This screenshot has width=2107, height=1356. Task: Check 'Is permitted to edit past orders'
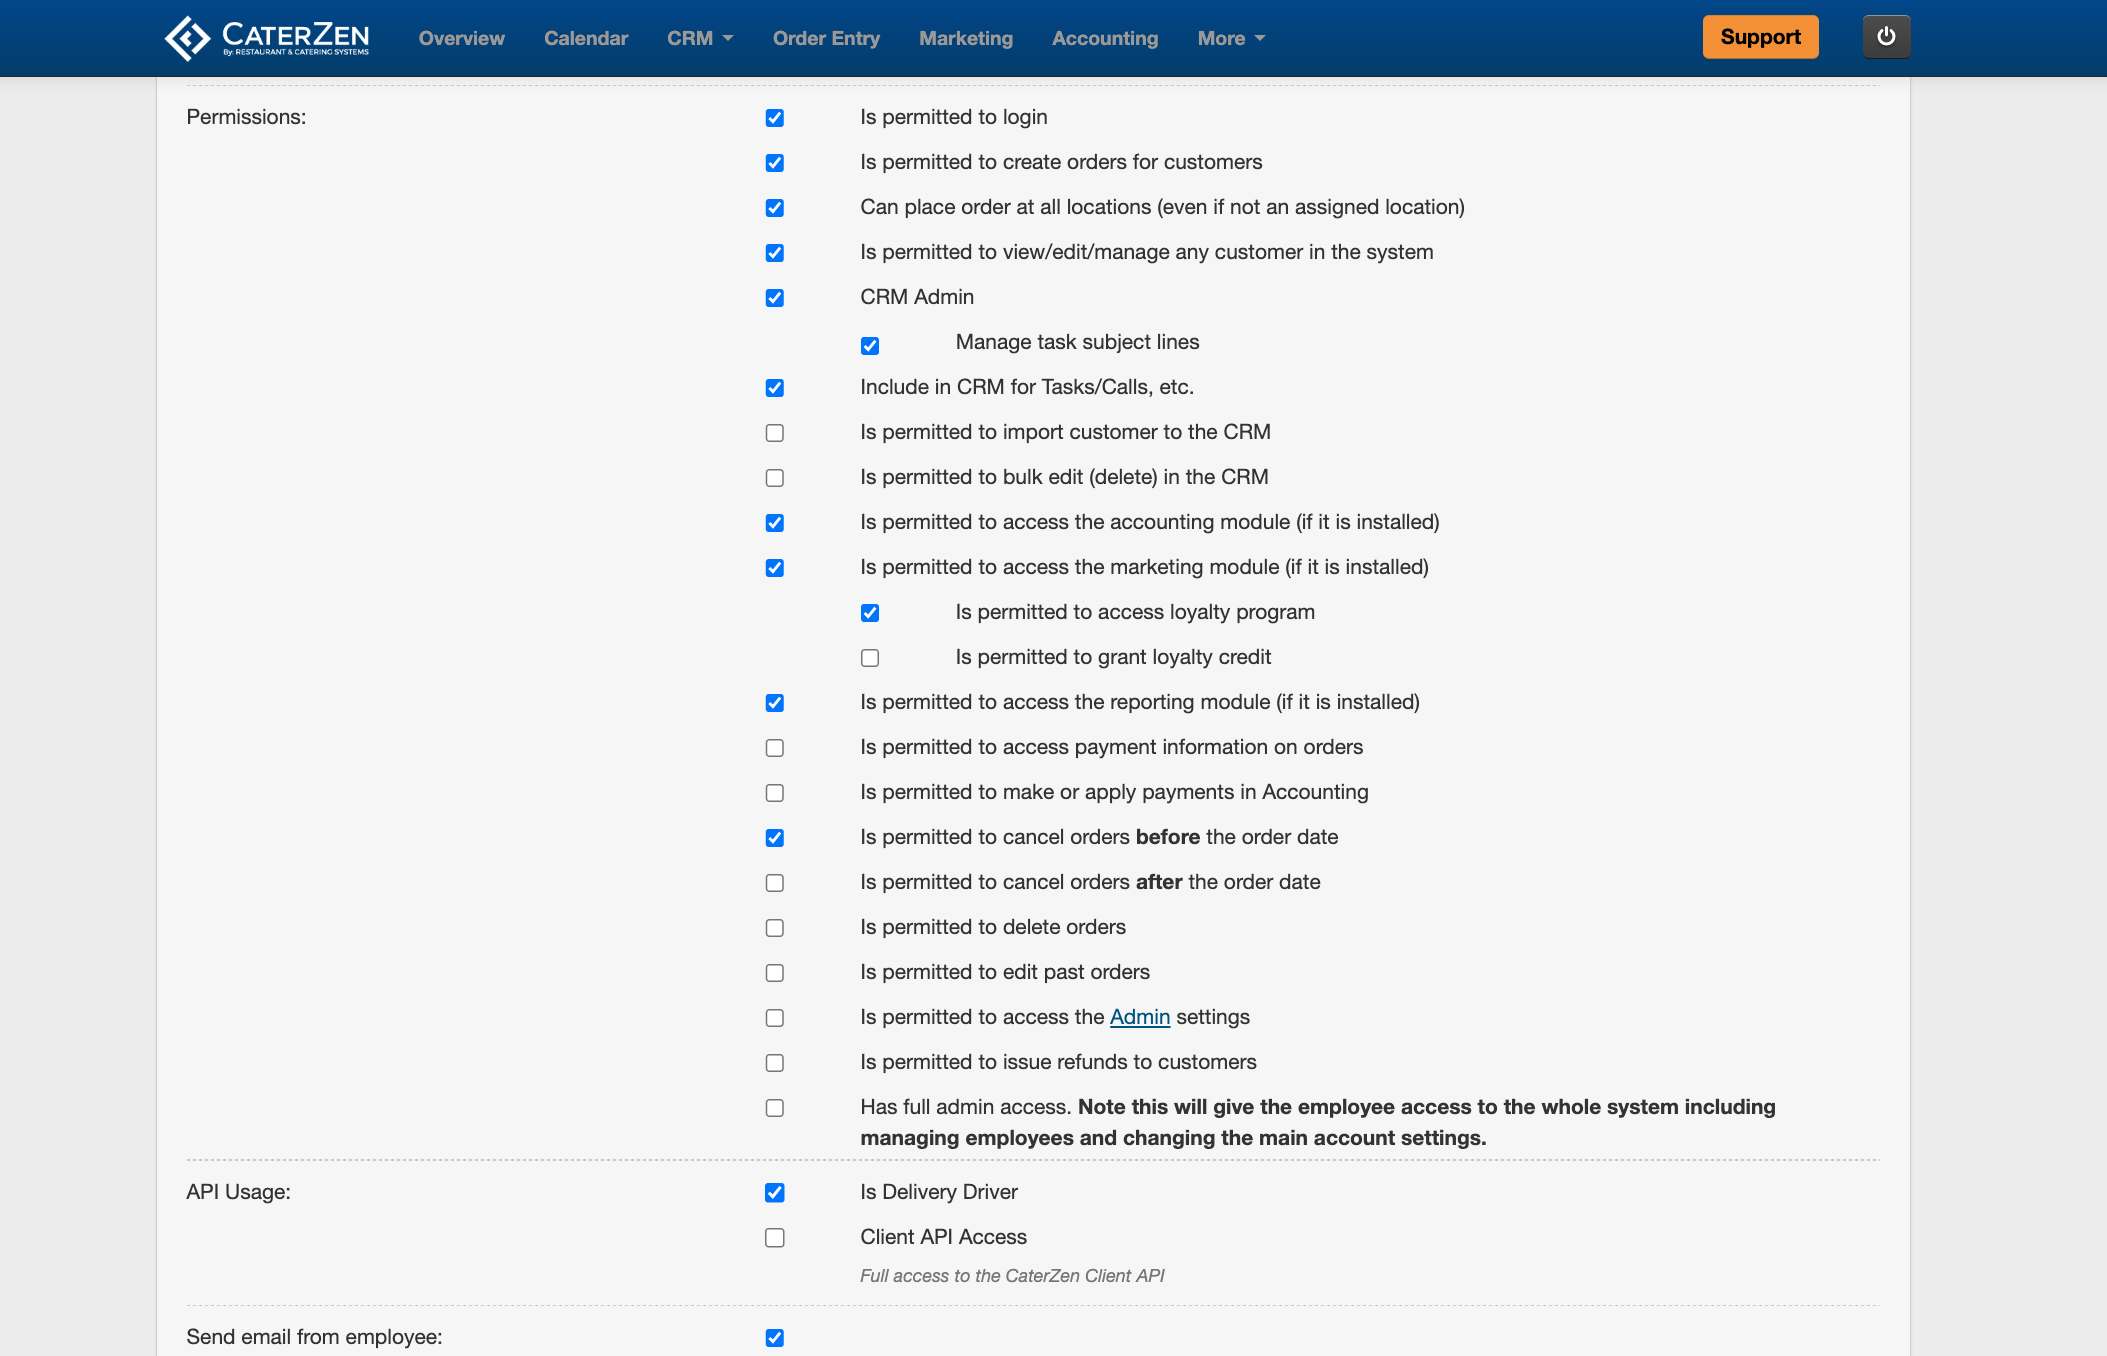point(775,973)
